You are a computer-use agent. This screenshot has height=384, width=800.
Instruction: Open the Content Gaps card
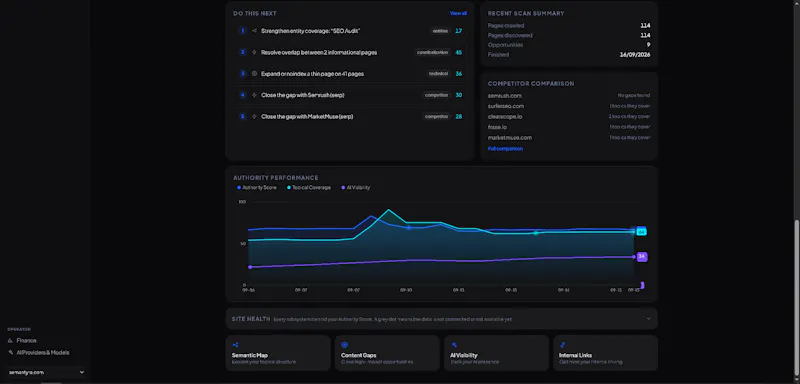(x=387, y=353)
